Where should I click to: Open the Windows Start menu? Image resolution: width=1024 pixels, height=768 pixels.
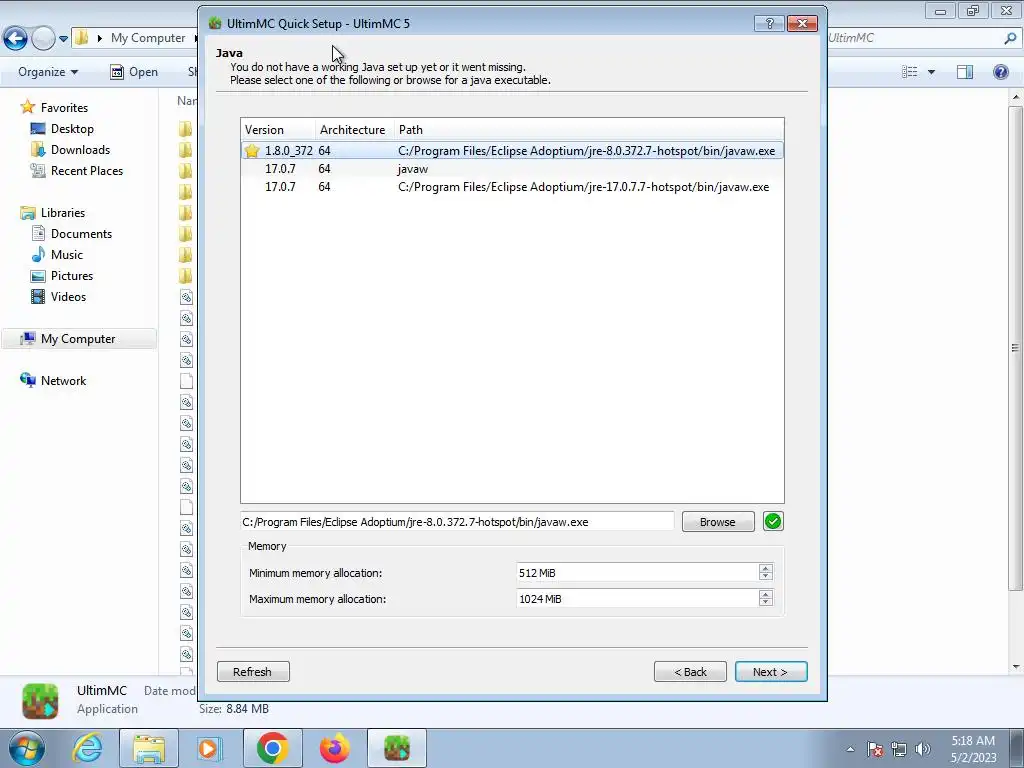click(x=26, y=748)
